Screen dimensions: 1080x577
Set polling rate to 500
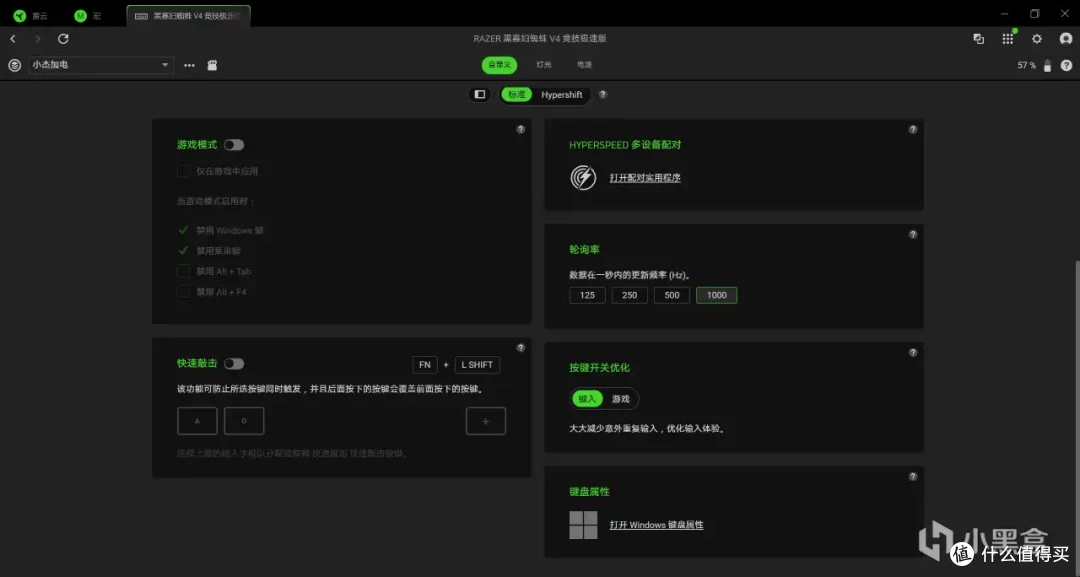pos(672,295)
